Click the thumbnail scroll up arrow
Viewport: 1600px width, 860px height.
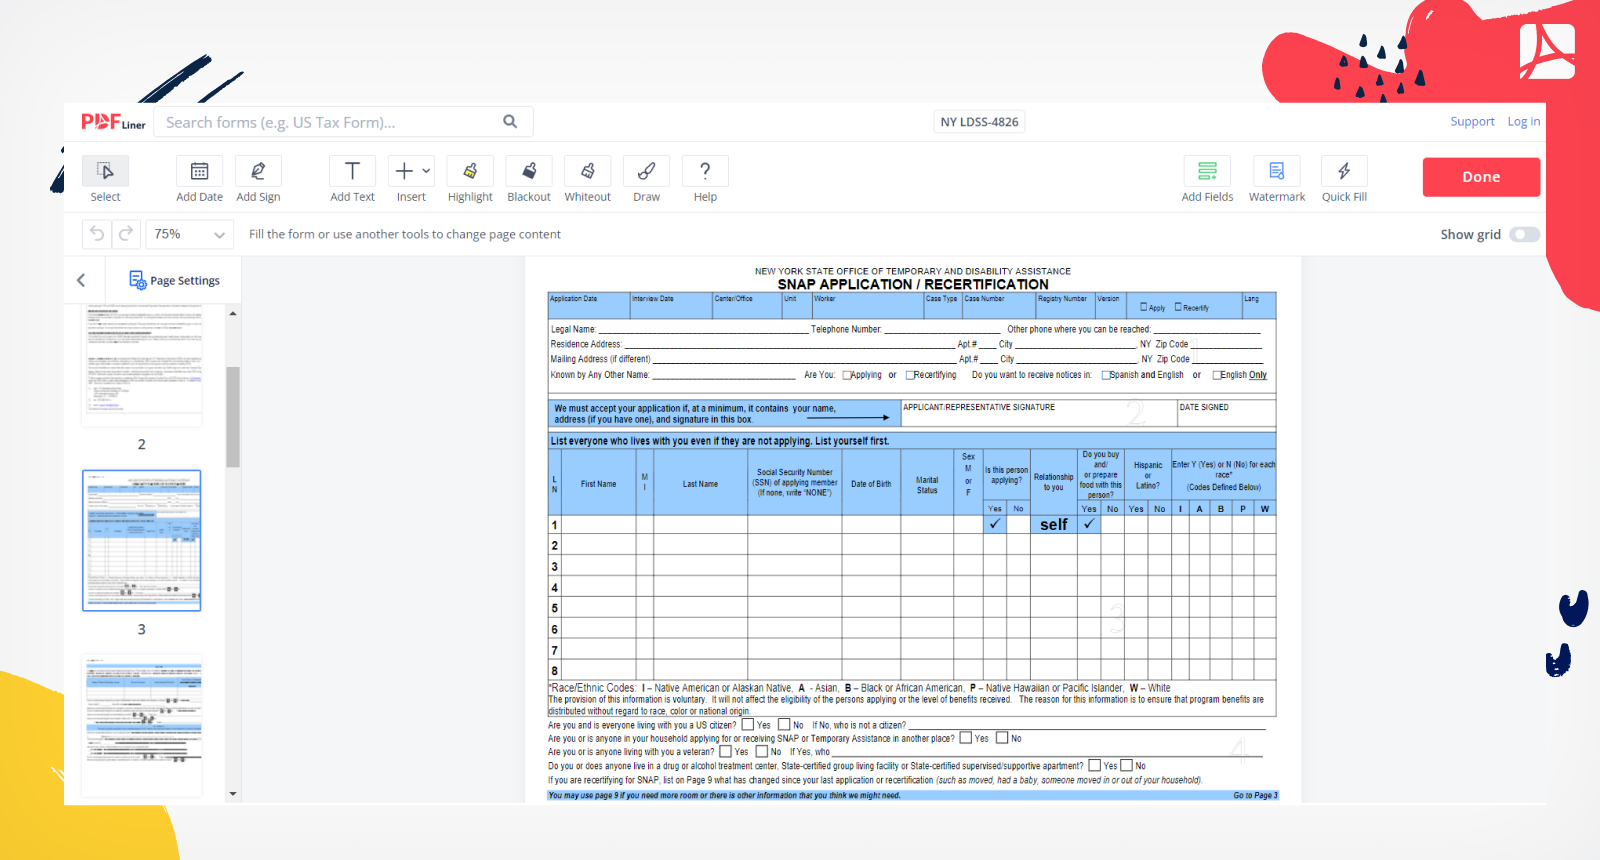(233, 313)
